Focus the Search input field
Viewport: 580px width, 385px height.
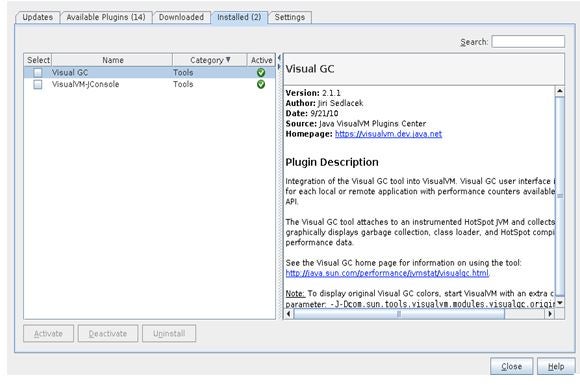[x=528, y=41]
